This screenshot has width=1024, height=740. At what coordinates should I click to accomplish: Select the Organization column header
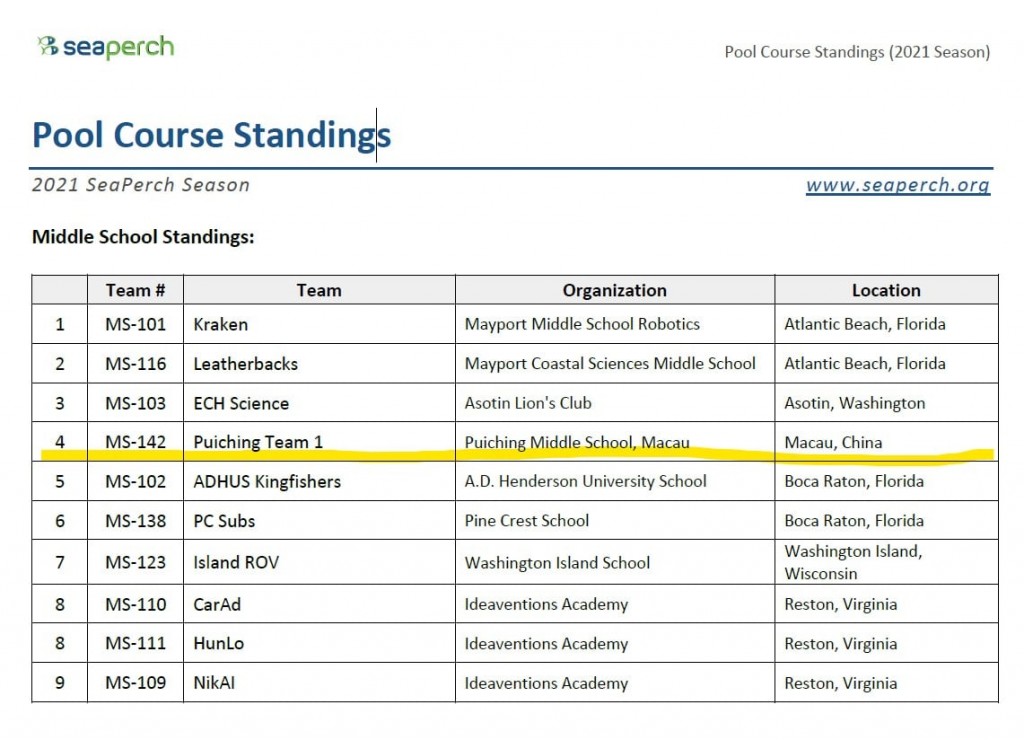click(614, 291)
